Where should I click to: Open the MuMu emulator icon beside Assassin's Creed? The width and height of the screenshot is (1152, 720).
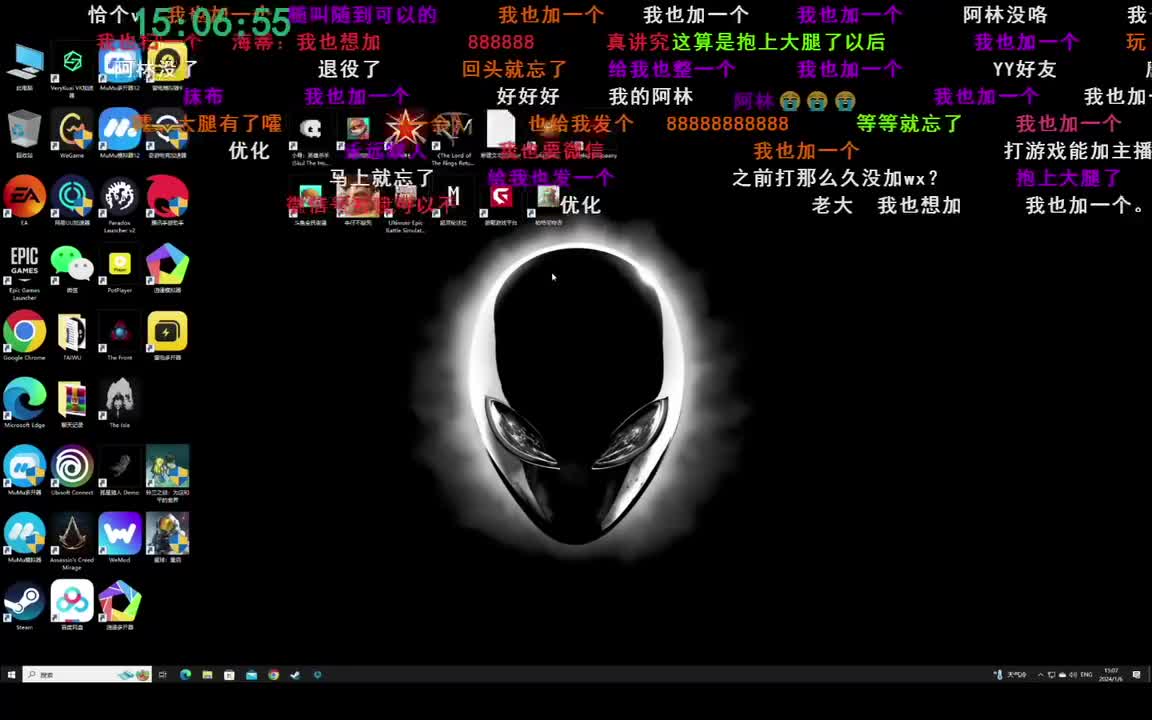pos(24,538)
